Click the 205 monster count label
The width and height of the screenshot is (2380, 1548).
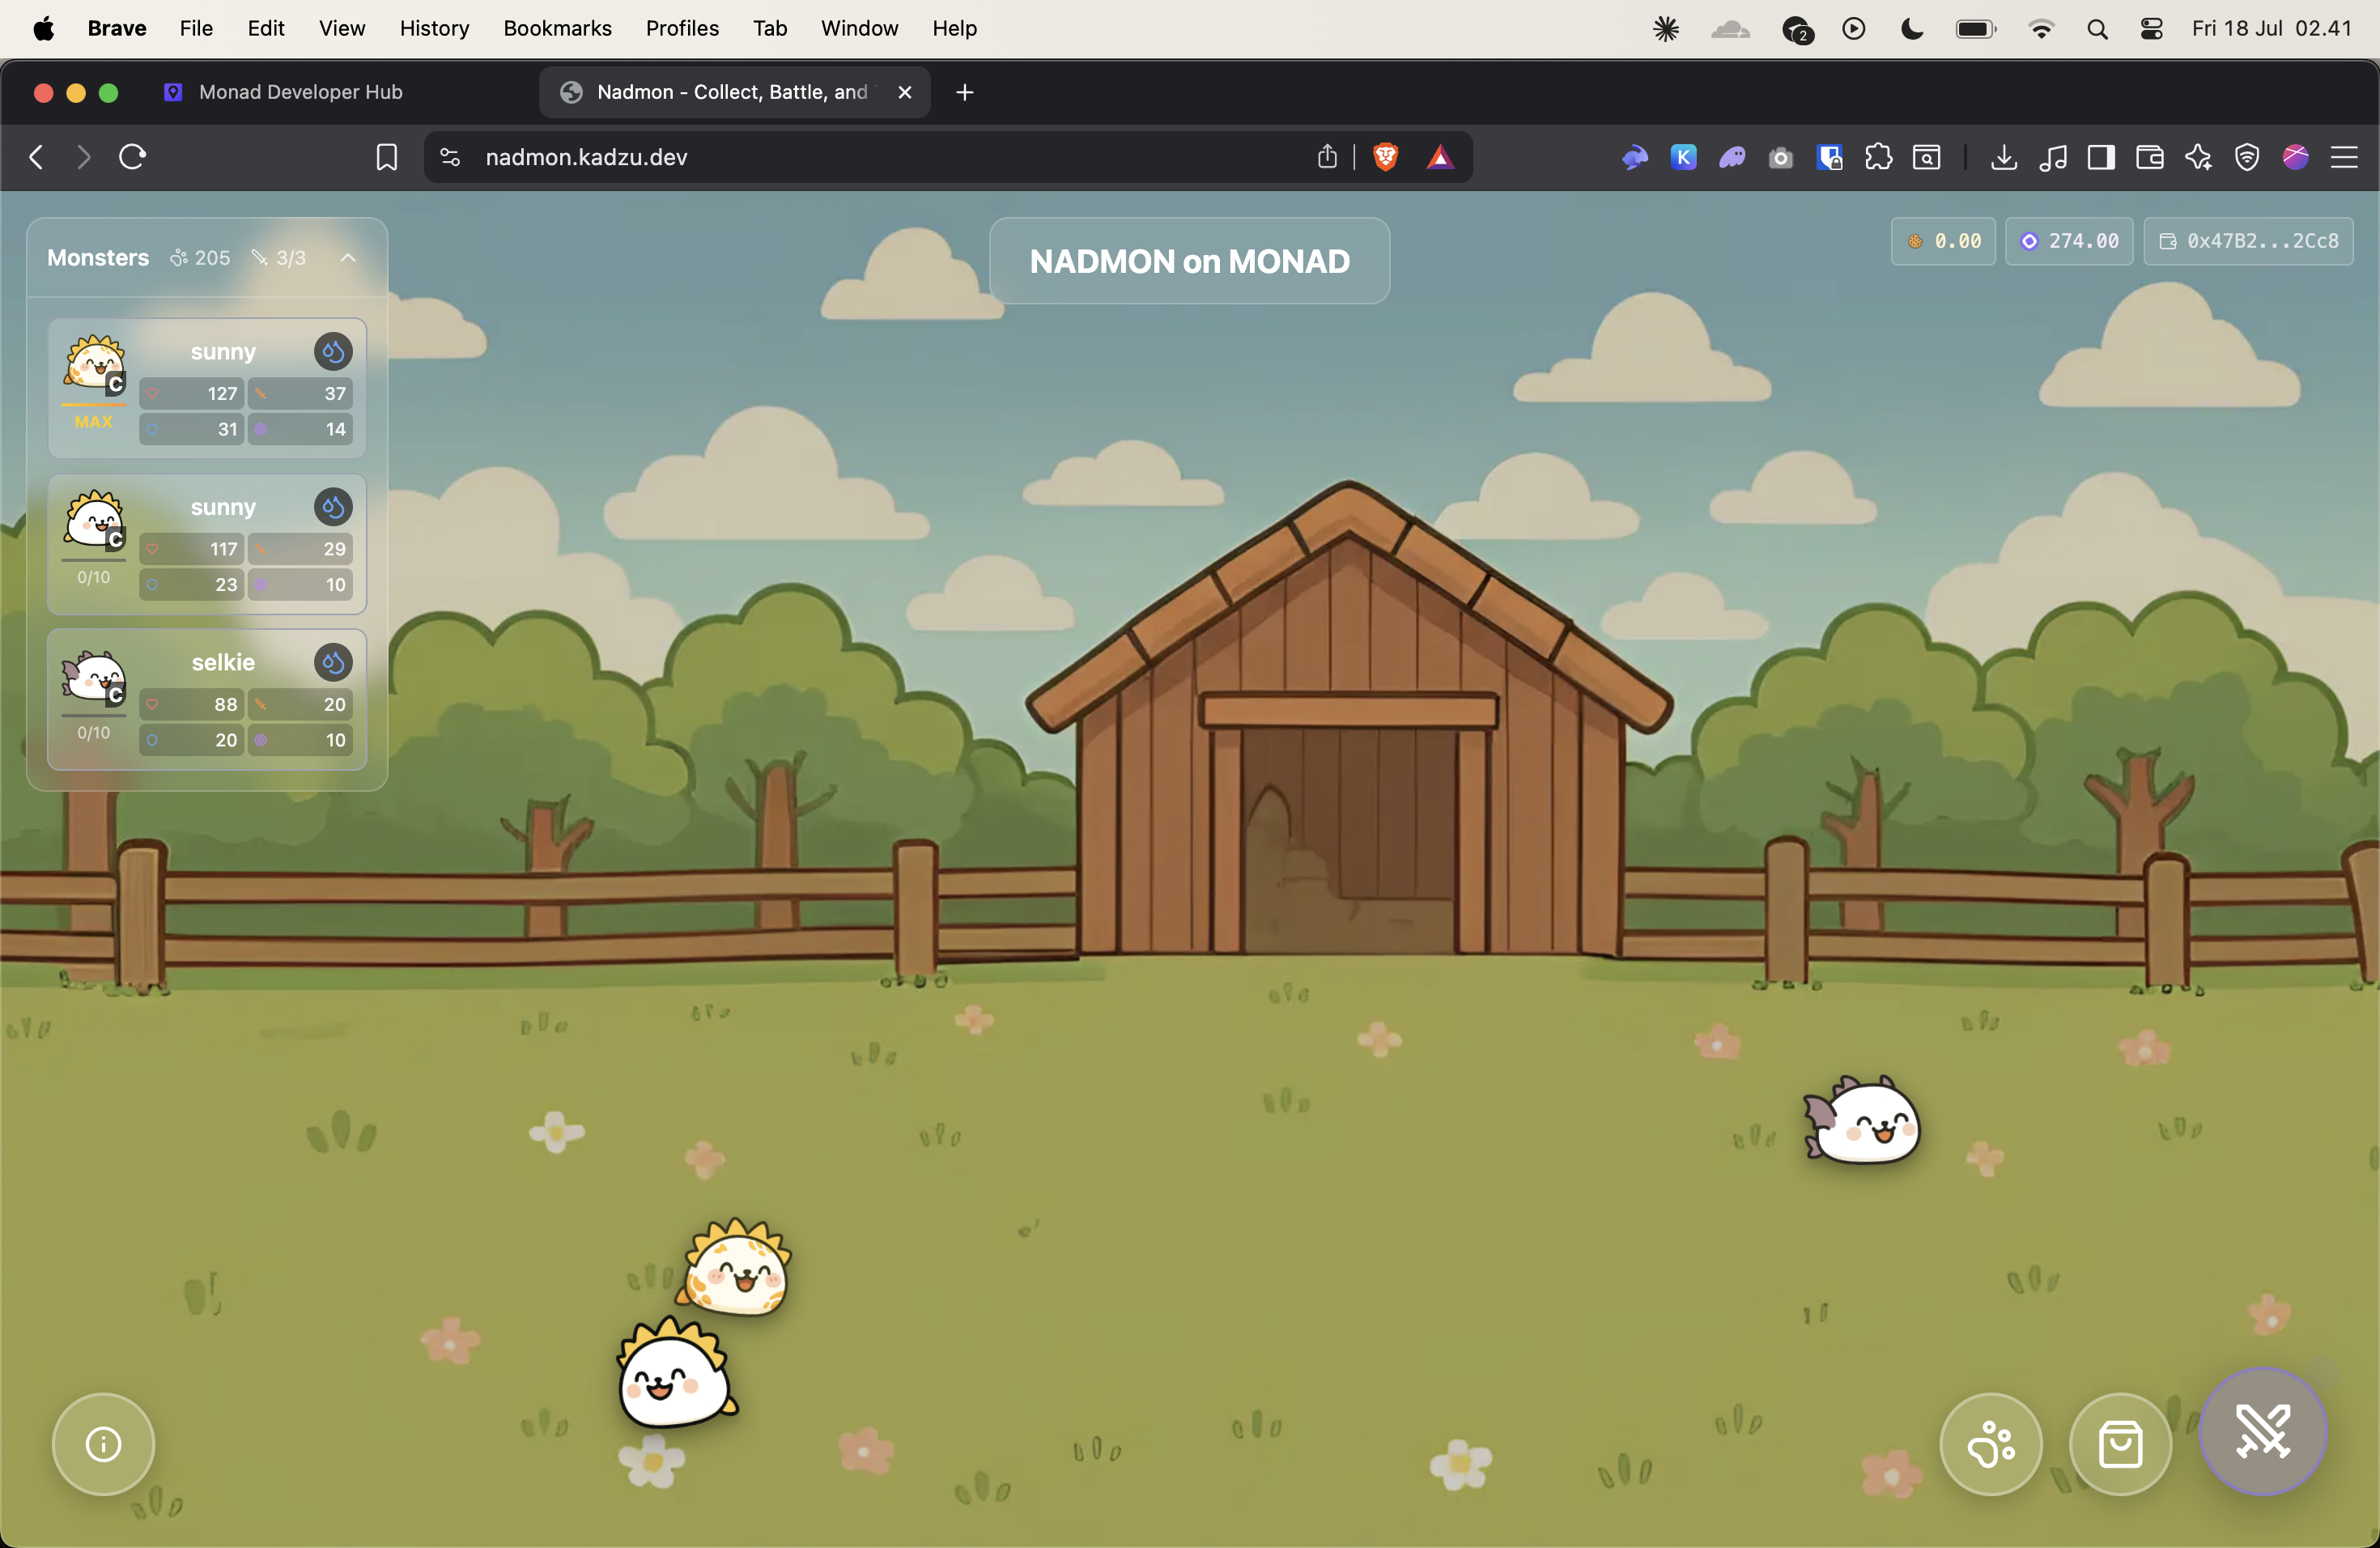[200, 258]
